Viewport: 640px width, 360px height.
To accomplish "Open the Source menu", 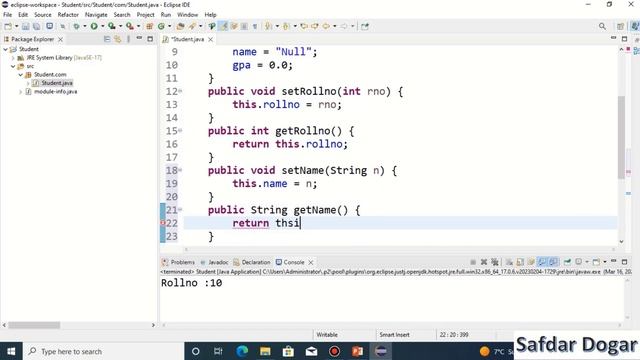I will click(x=43, y=15).
